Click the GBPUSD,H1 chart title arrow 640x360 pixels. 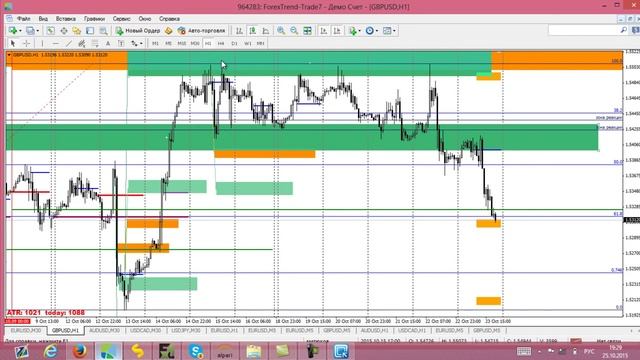9,55
